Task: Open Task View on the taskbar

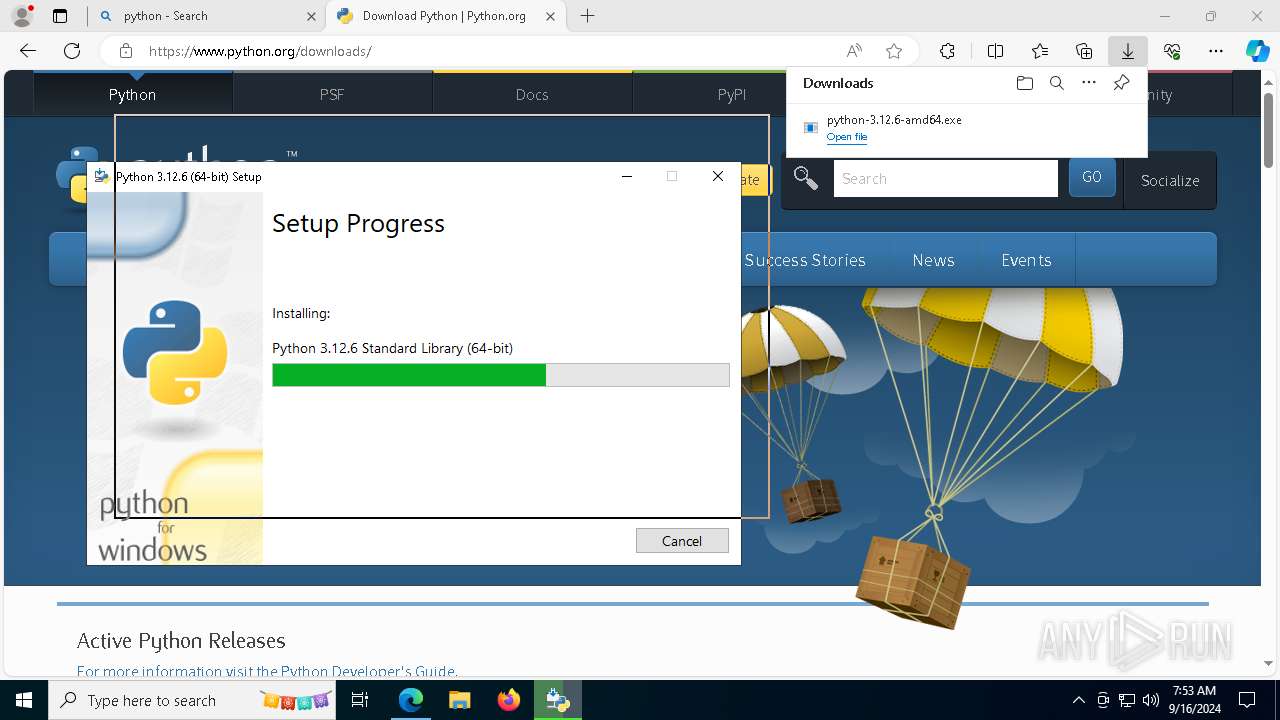Action: (360, 700)
